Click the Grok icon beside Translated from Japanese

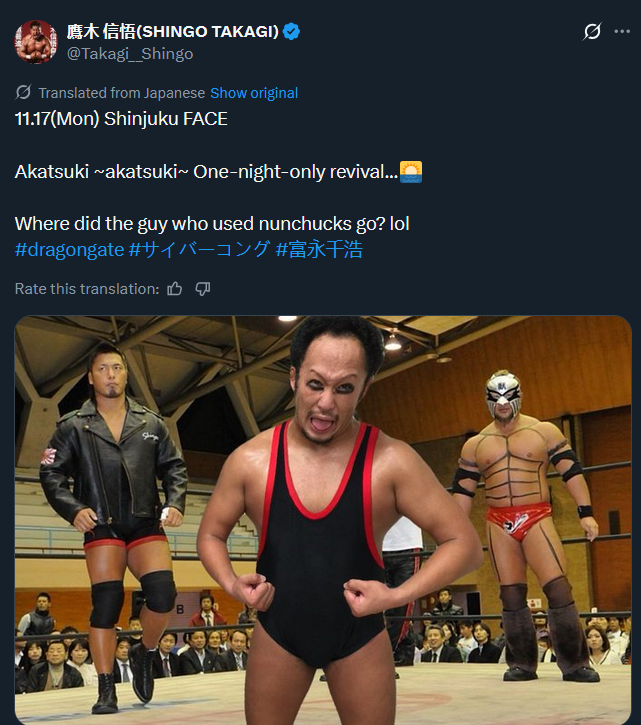23,92
